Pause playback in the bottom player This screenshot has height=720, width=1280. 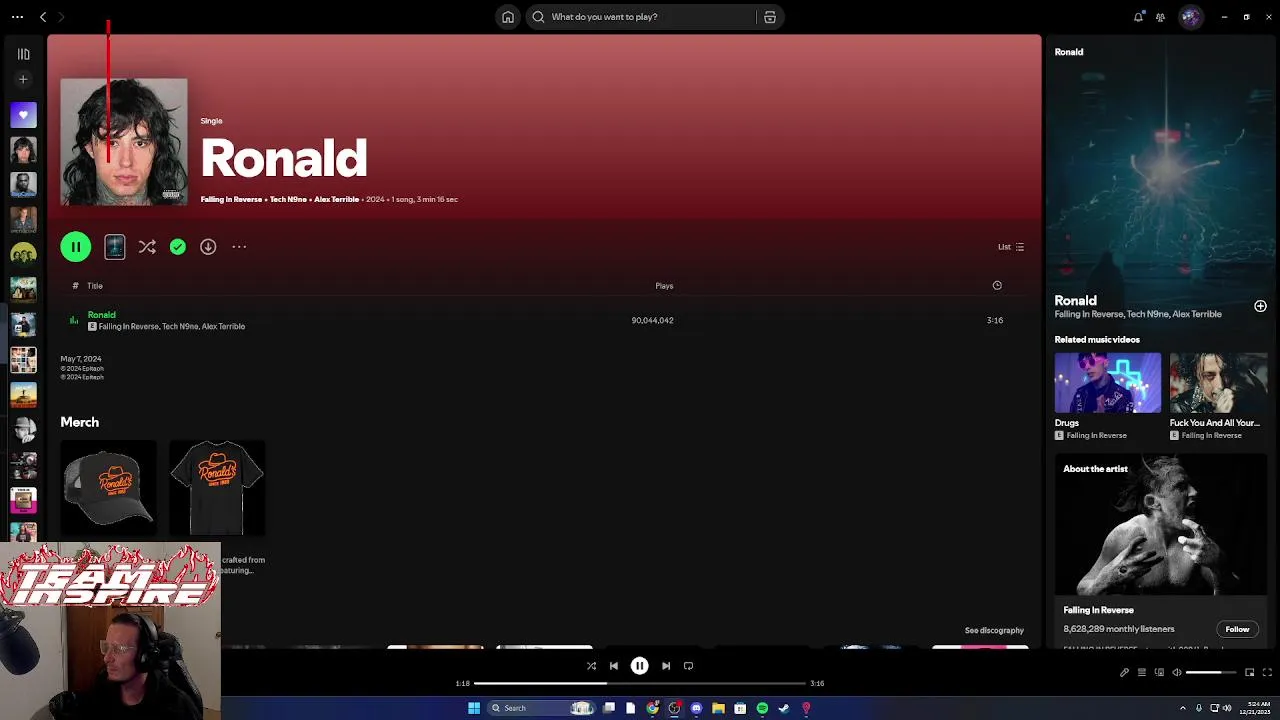[x=640, y=666]
